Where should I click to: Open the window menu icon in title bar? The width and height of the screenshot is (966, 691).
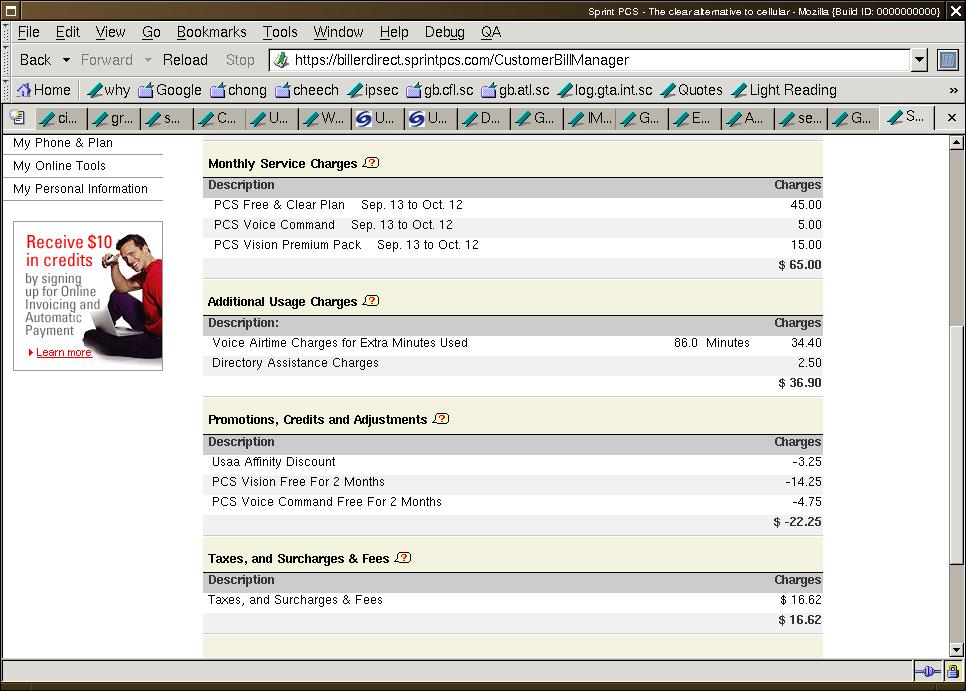click(10, 10)
